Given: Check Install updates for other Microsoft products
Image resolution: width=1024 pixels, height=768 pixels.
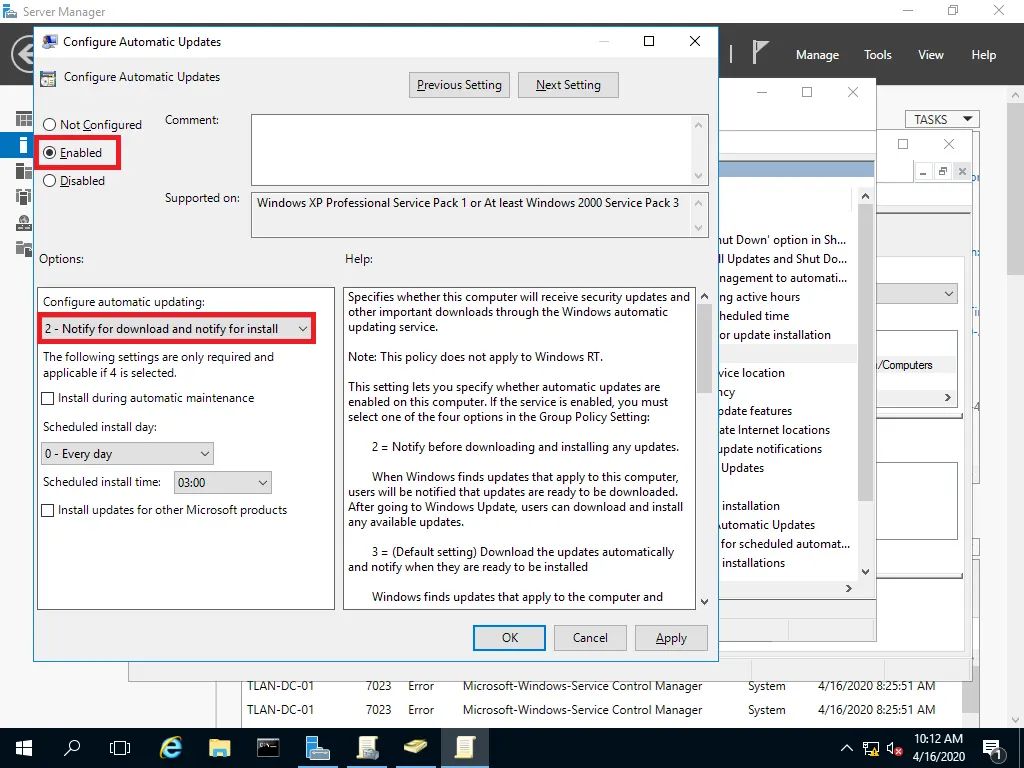Looking at the screenshot, I should 48,510.
